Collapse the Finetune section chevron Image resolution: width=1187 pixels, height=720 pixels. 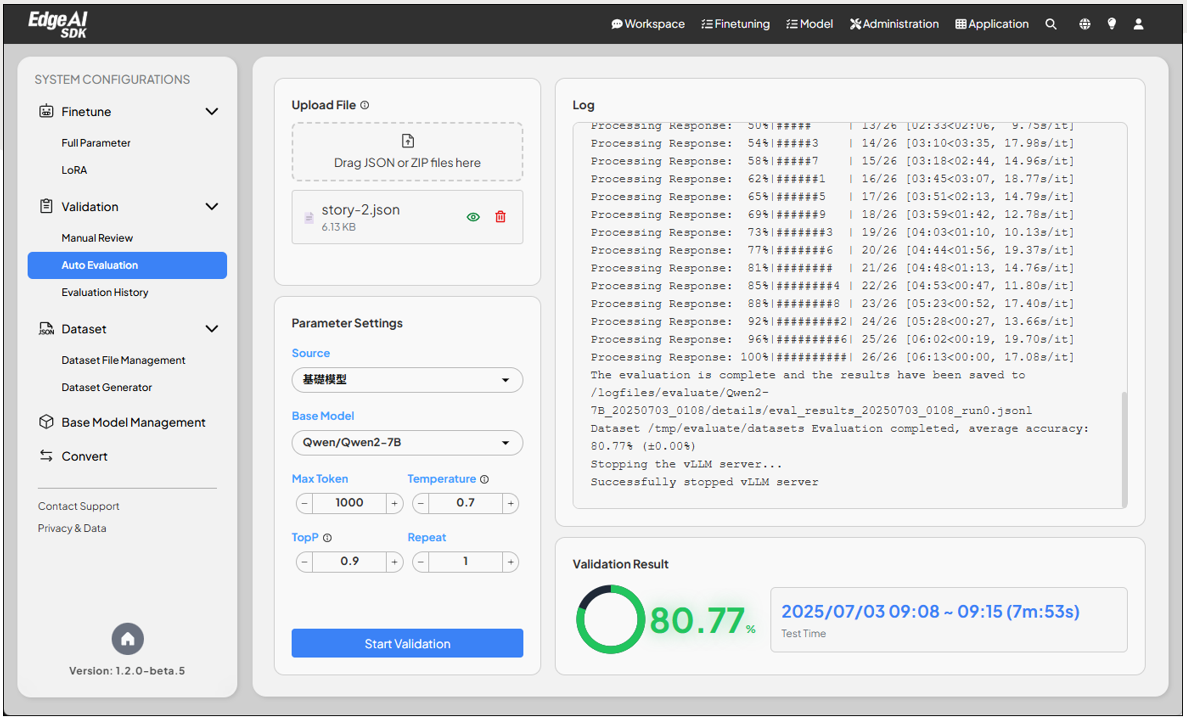tap(211, 112)
